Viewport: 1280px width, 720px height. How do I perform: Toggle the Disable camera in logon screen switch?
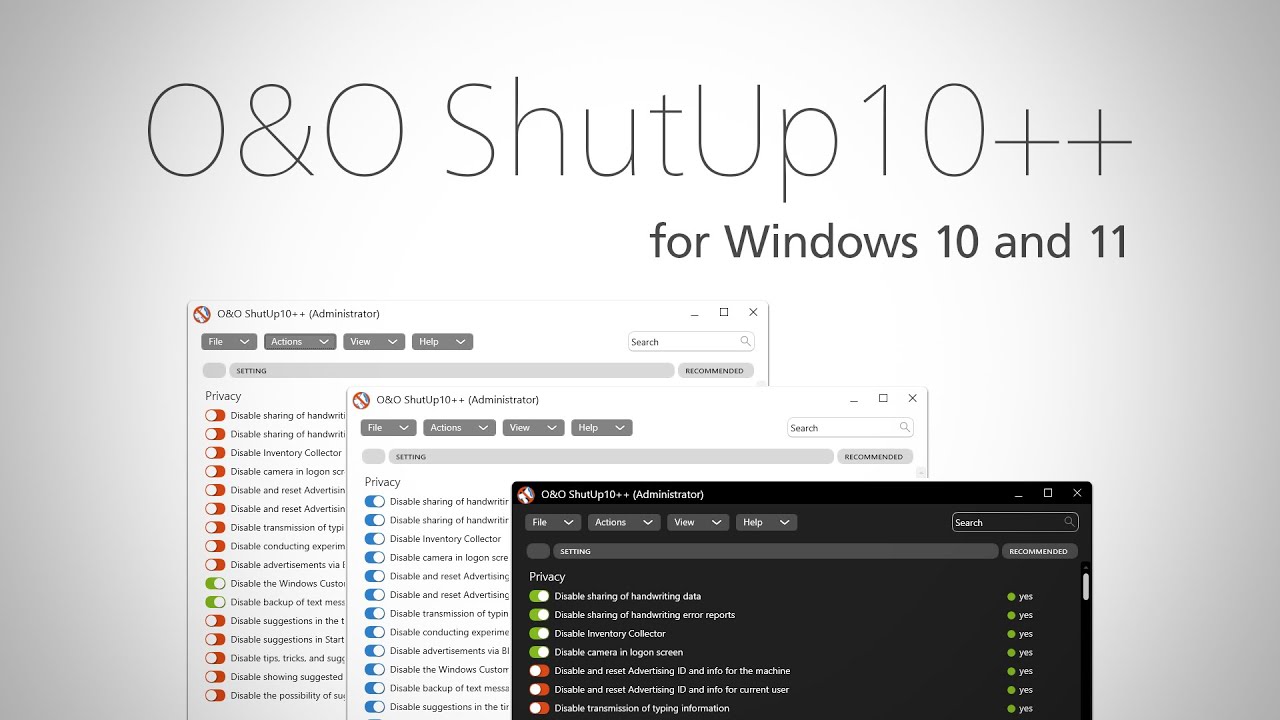click(x=538, y=652)
